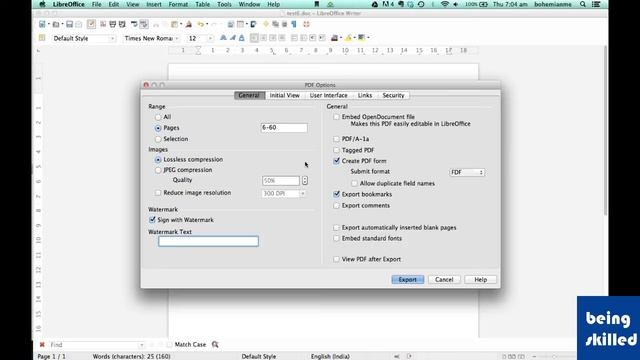Click the Justified alignment icon
This screenshot has width=640, height=360.
tap(282, 38)
